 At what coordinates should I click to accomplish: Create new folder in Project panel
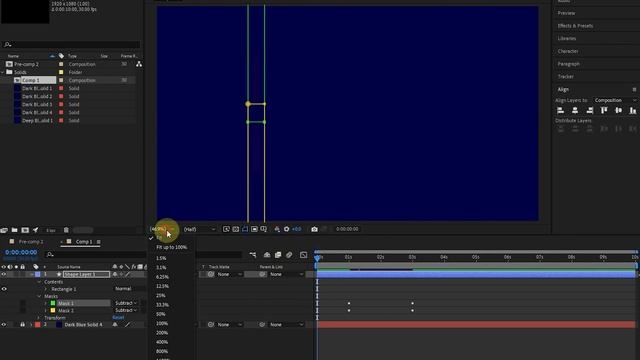pyautogui.click(x=14, y=230)
